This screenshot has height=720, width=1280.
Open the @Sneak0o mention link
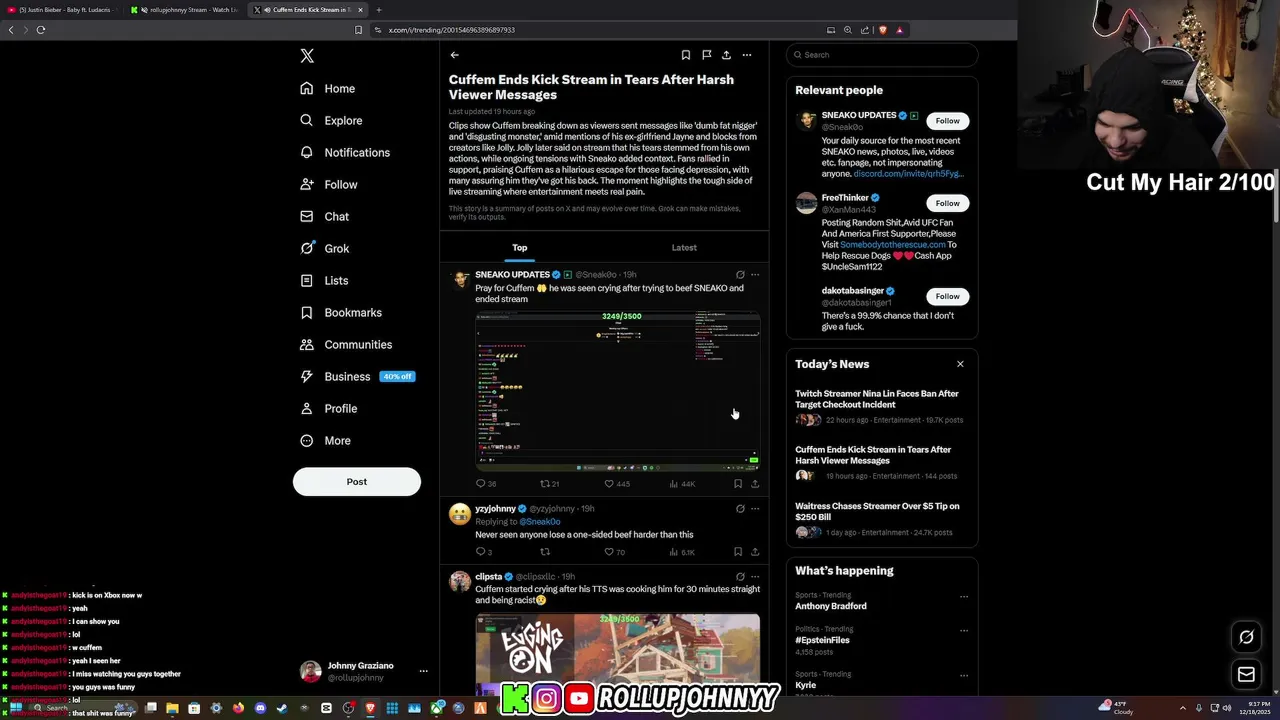(540, 521)
